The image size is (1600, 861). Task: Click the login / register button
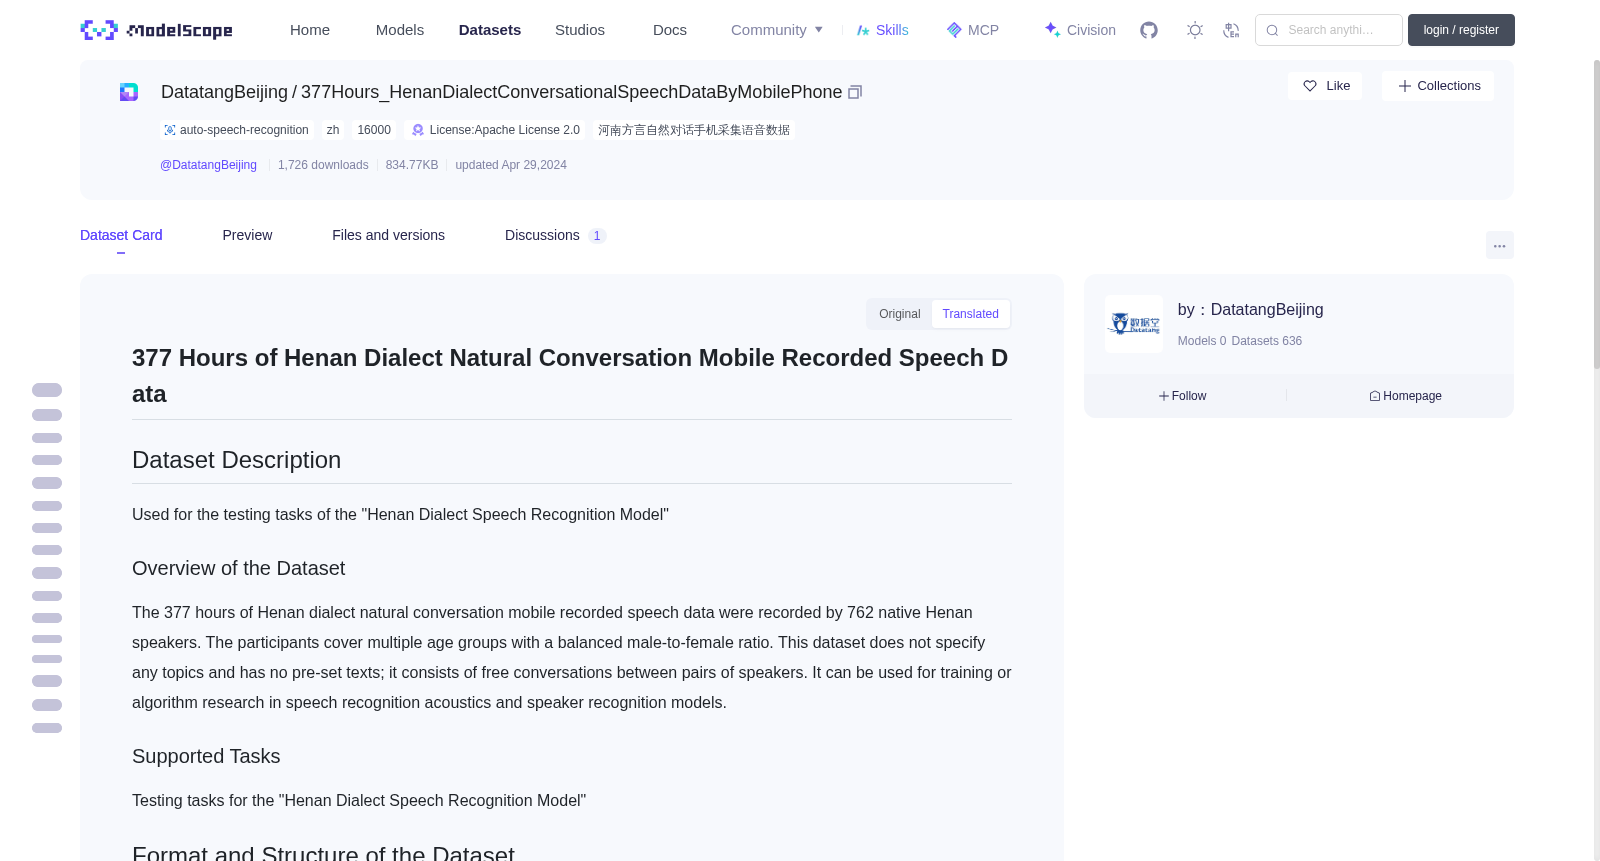[1461, 30]
